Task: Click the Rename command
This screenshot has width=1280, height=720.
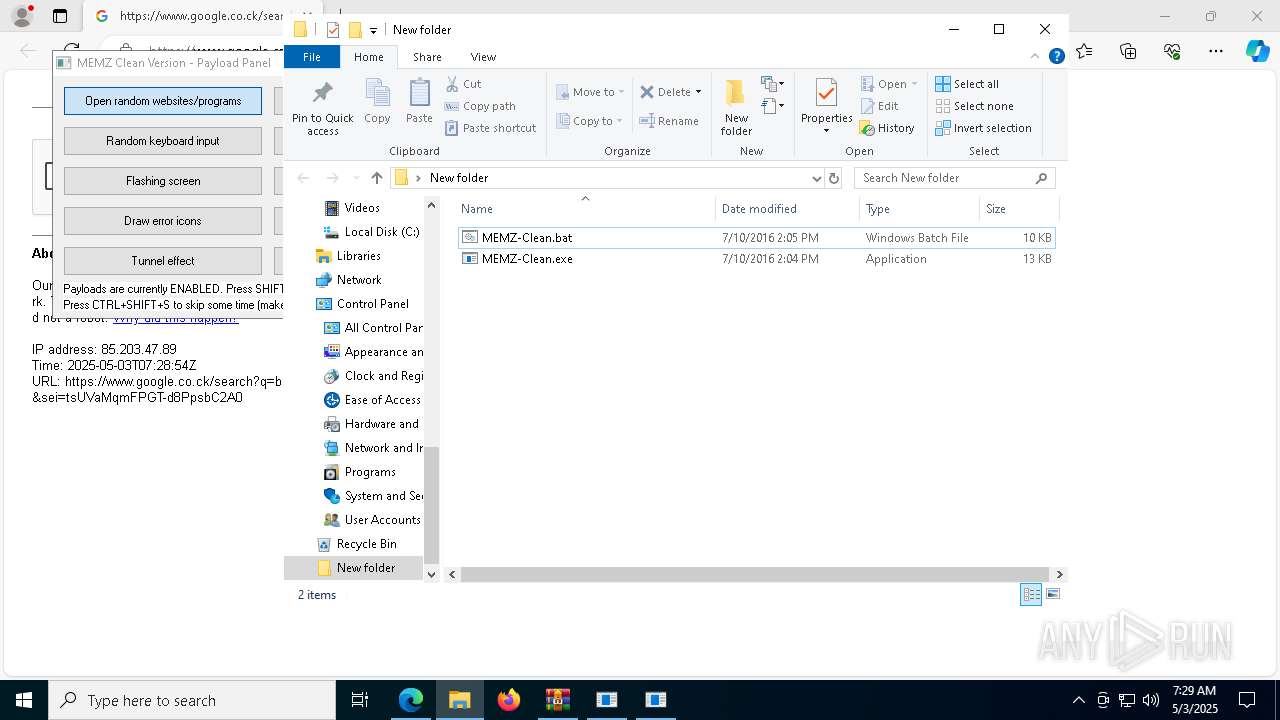Action: click(669, 121)
